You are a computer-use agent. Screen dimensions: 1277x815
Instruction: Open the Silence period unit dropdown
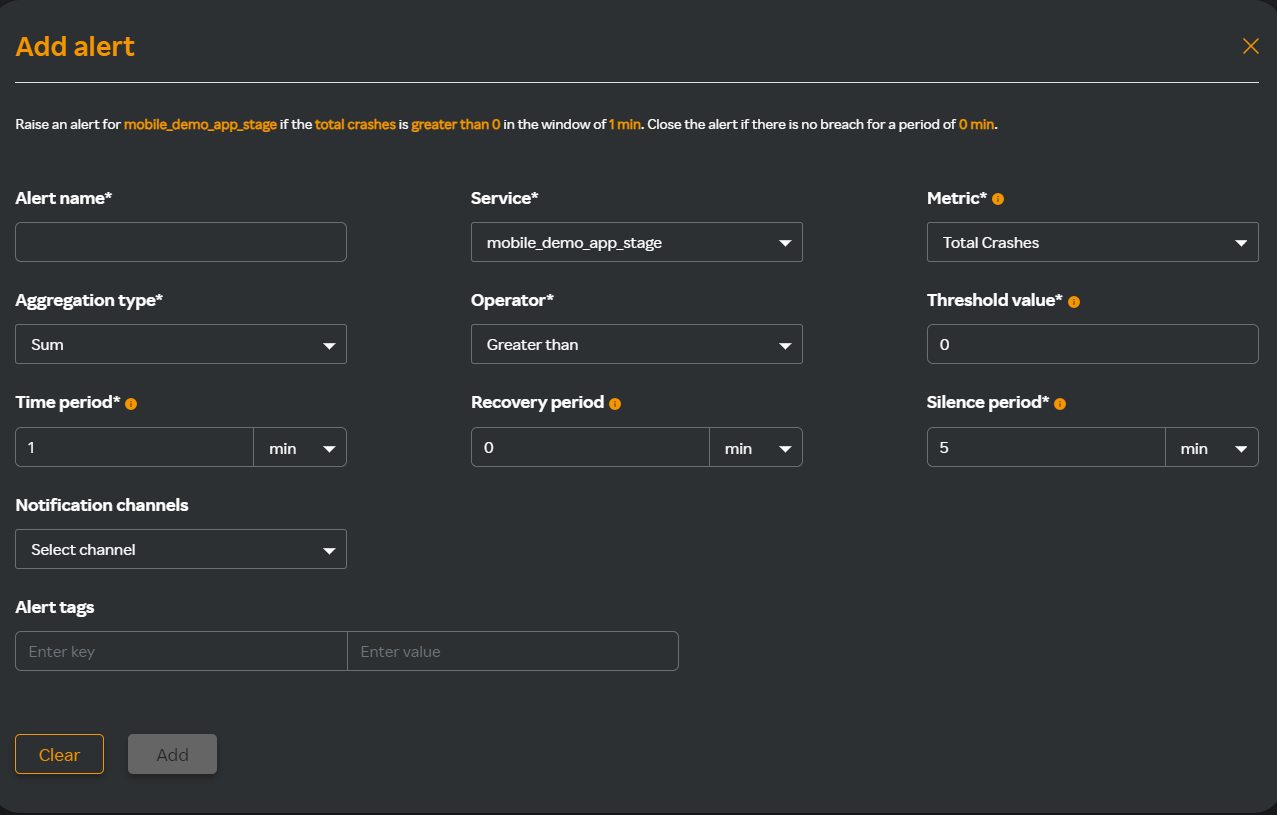point(1212,448)
